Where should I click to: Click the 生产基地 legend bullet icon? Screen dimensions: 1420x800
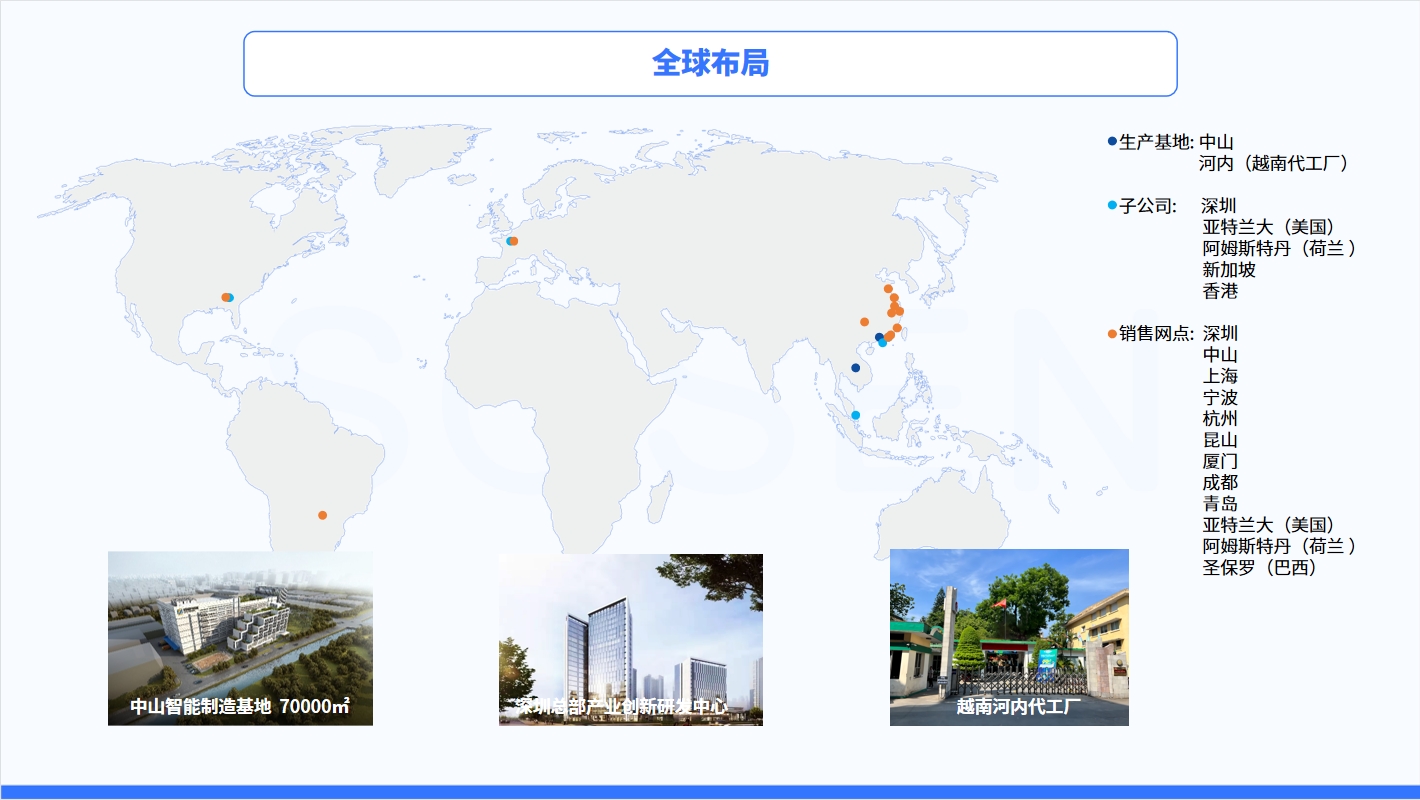coord(1110,141)
